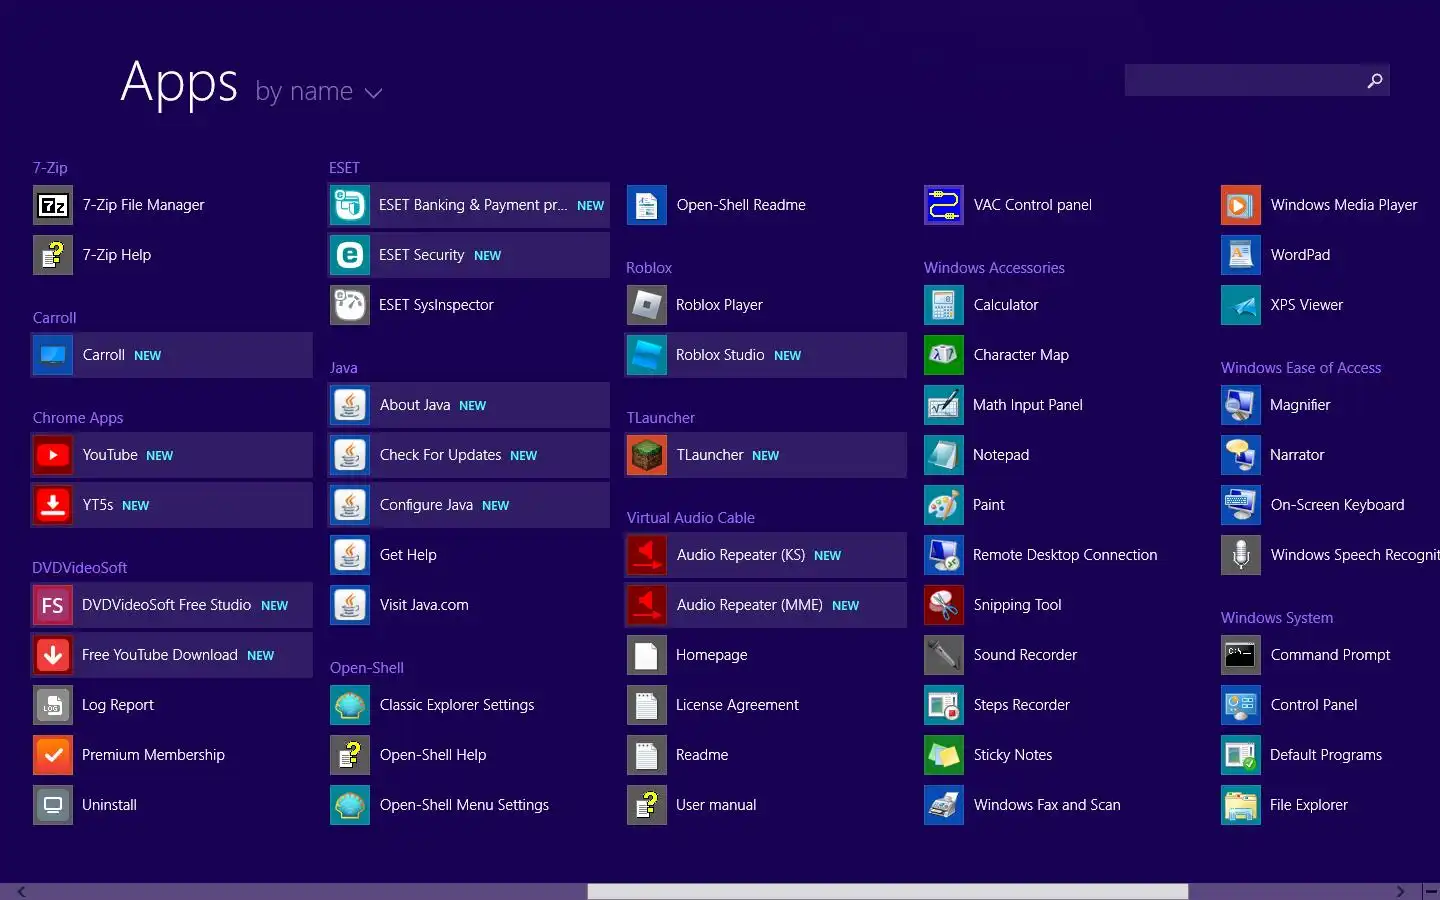Click the scrollbar right arrow
The width and height of the screenshot is (1440, 900).
point(1400,891)
